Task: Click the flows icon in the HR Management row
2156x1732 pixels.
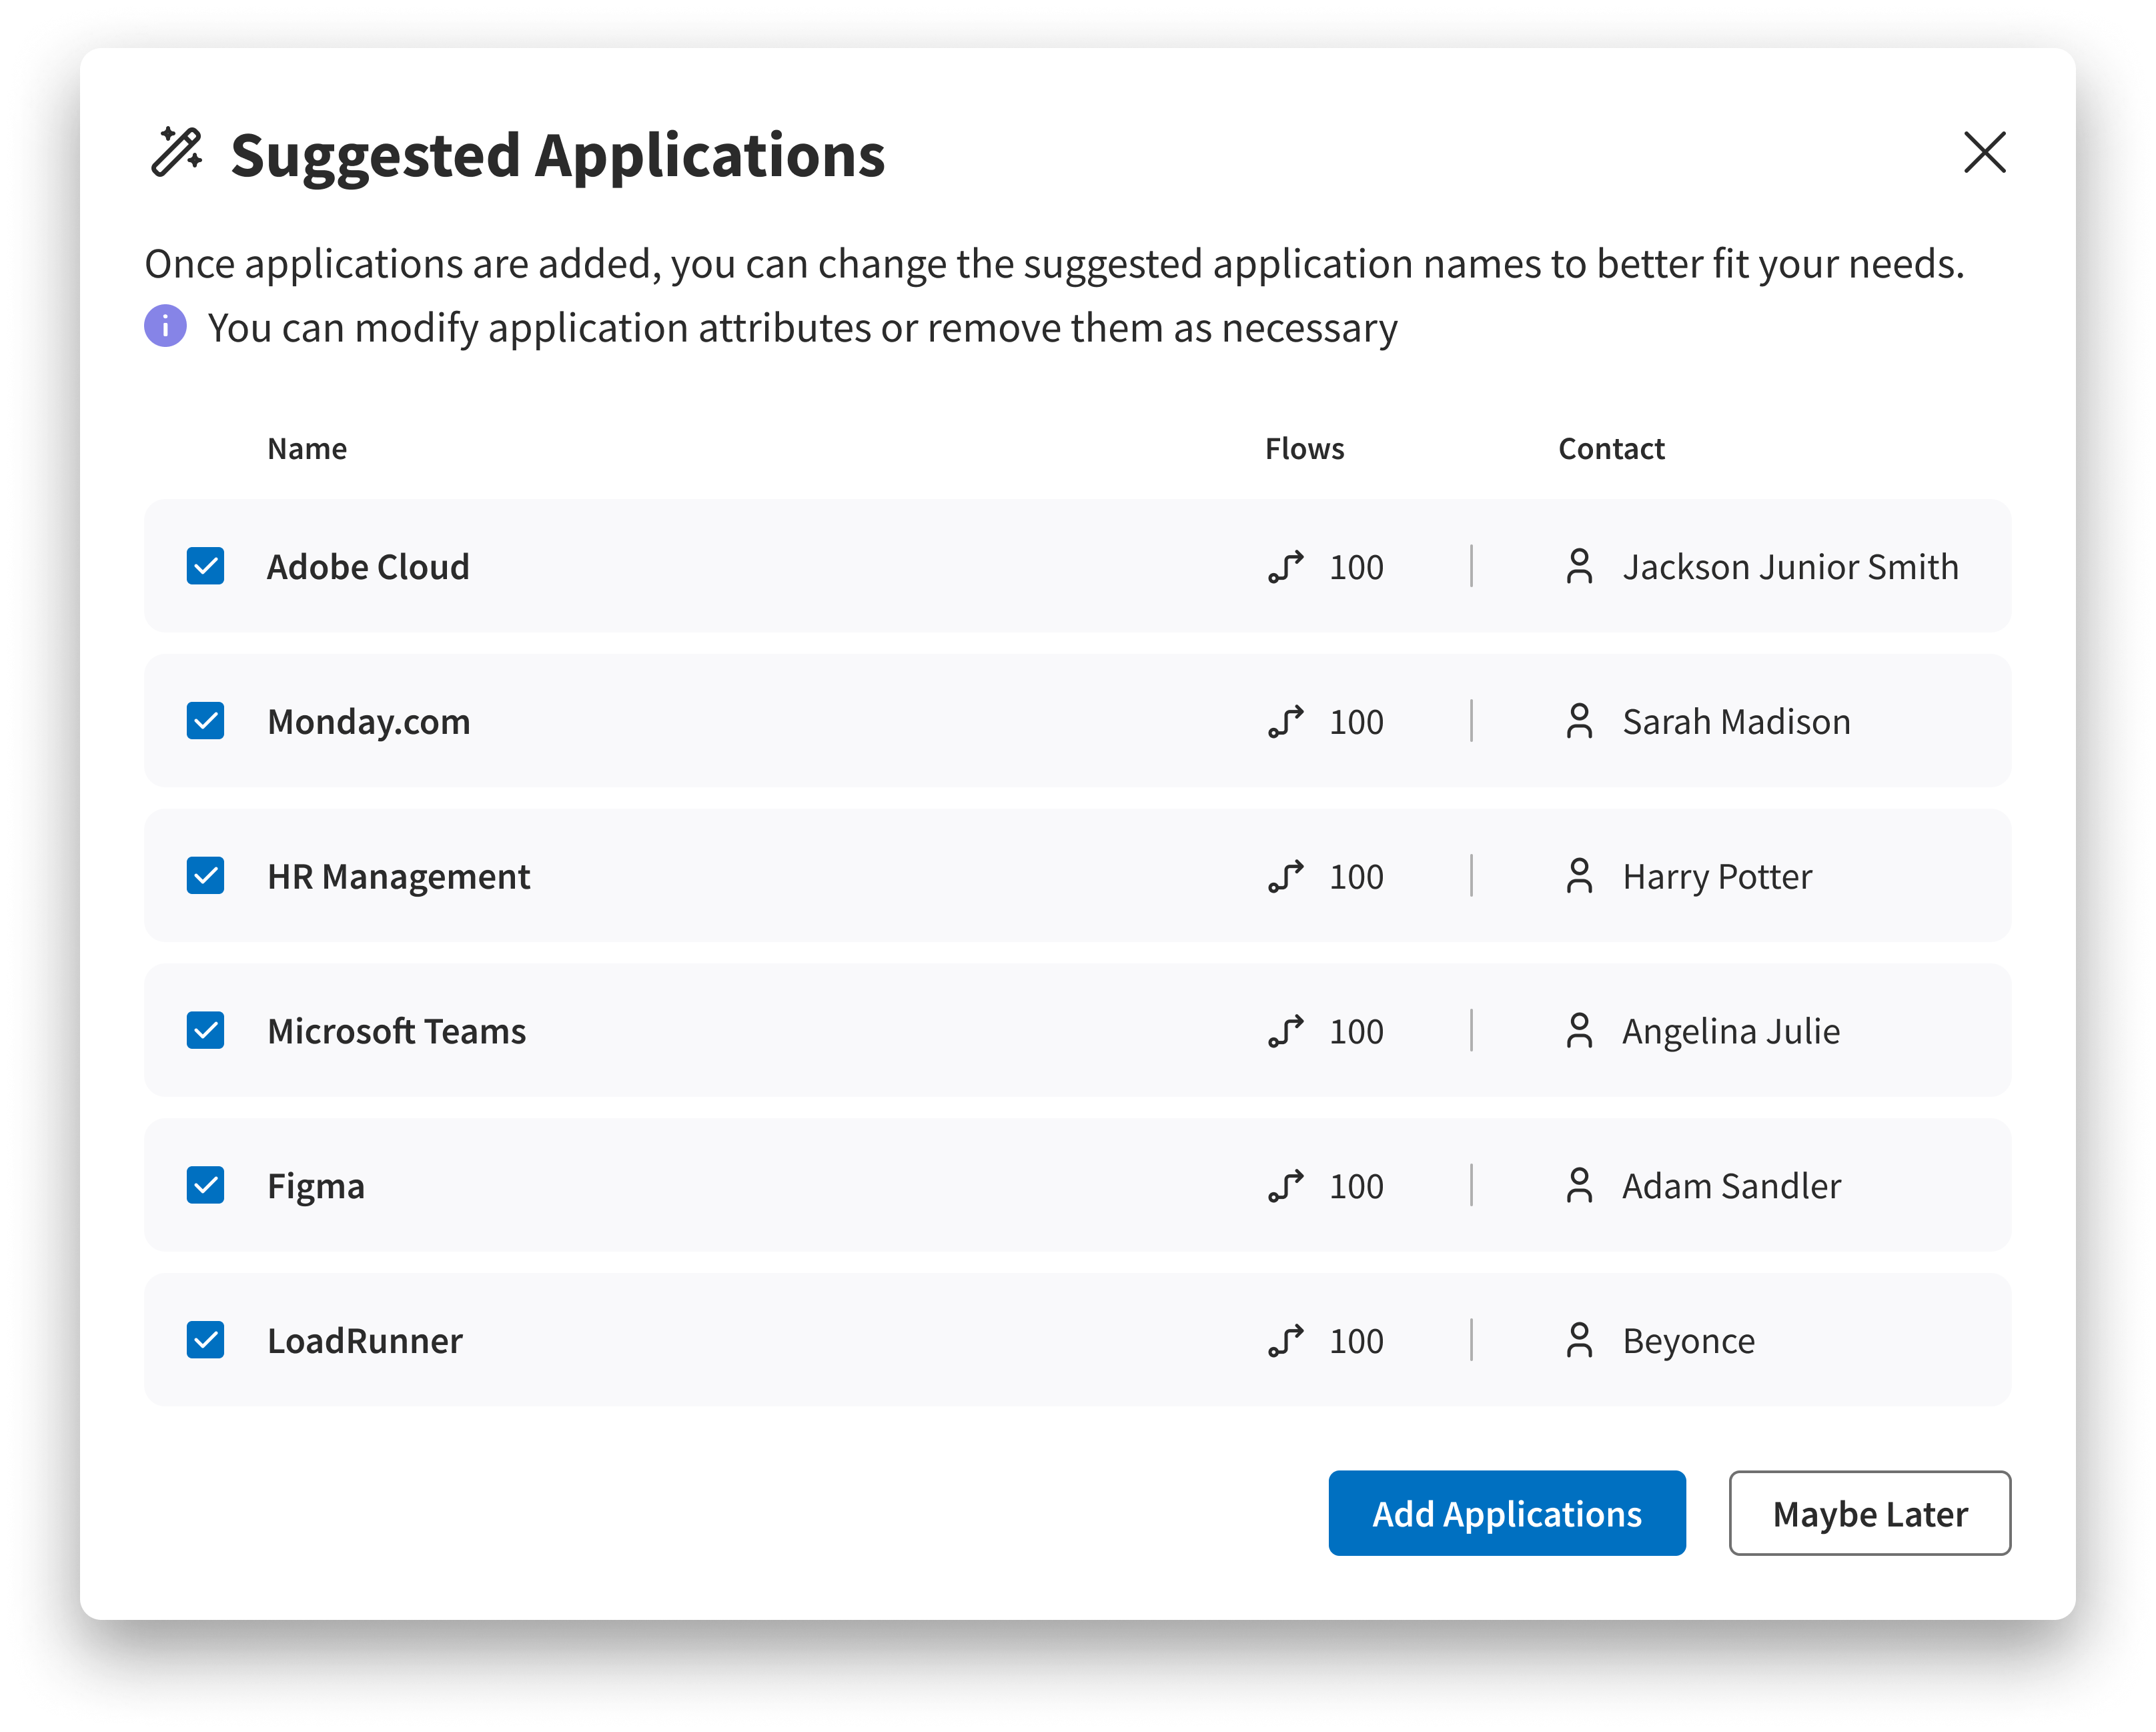Action: (1286, 876)
